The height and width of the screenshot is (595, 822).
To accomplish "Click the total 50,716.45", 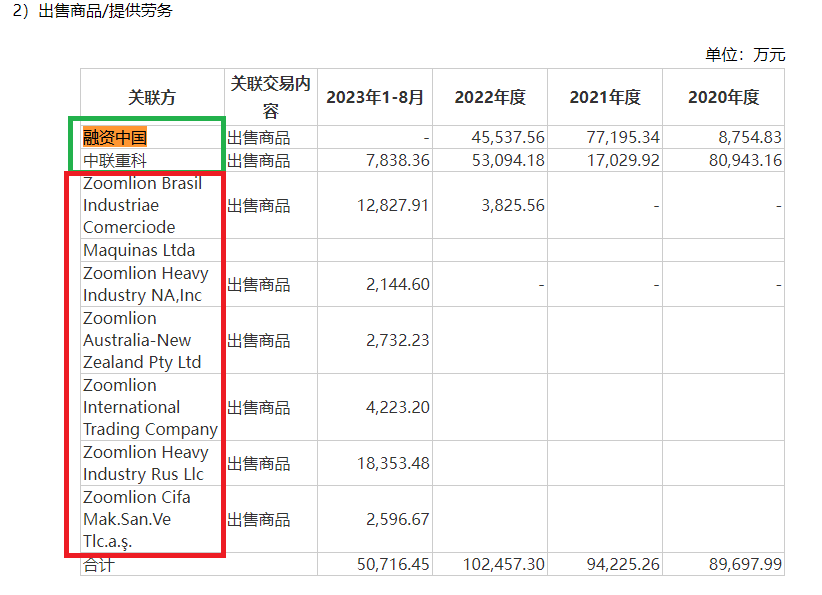I will pos(393,565).
